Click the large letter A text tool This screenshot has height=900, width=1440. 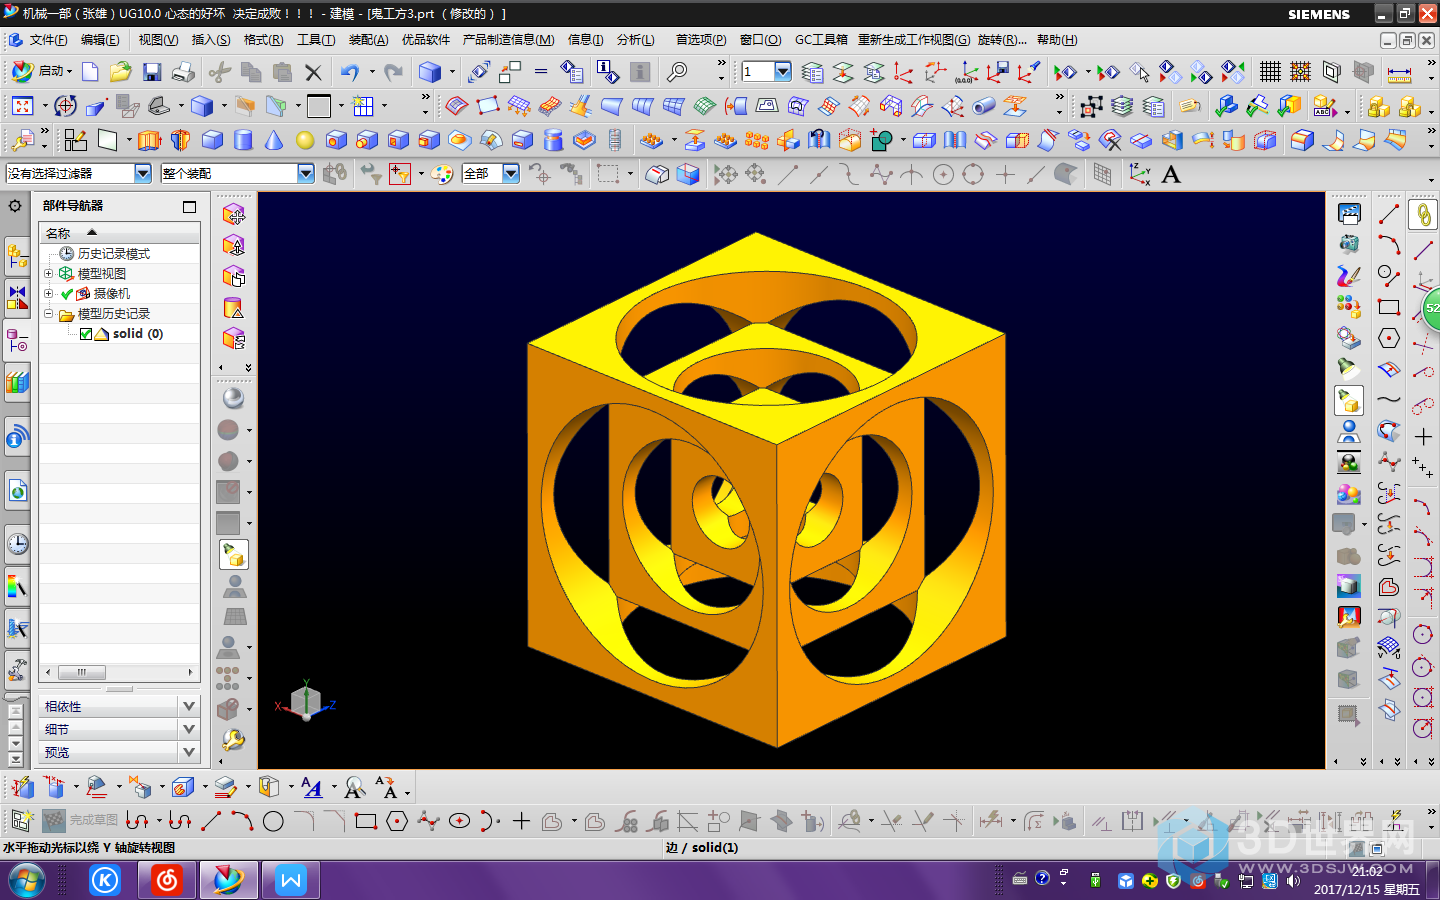coord(1171,174)
